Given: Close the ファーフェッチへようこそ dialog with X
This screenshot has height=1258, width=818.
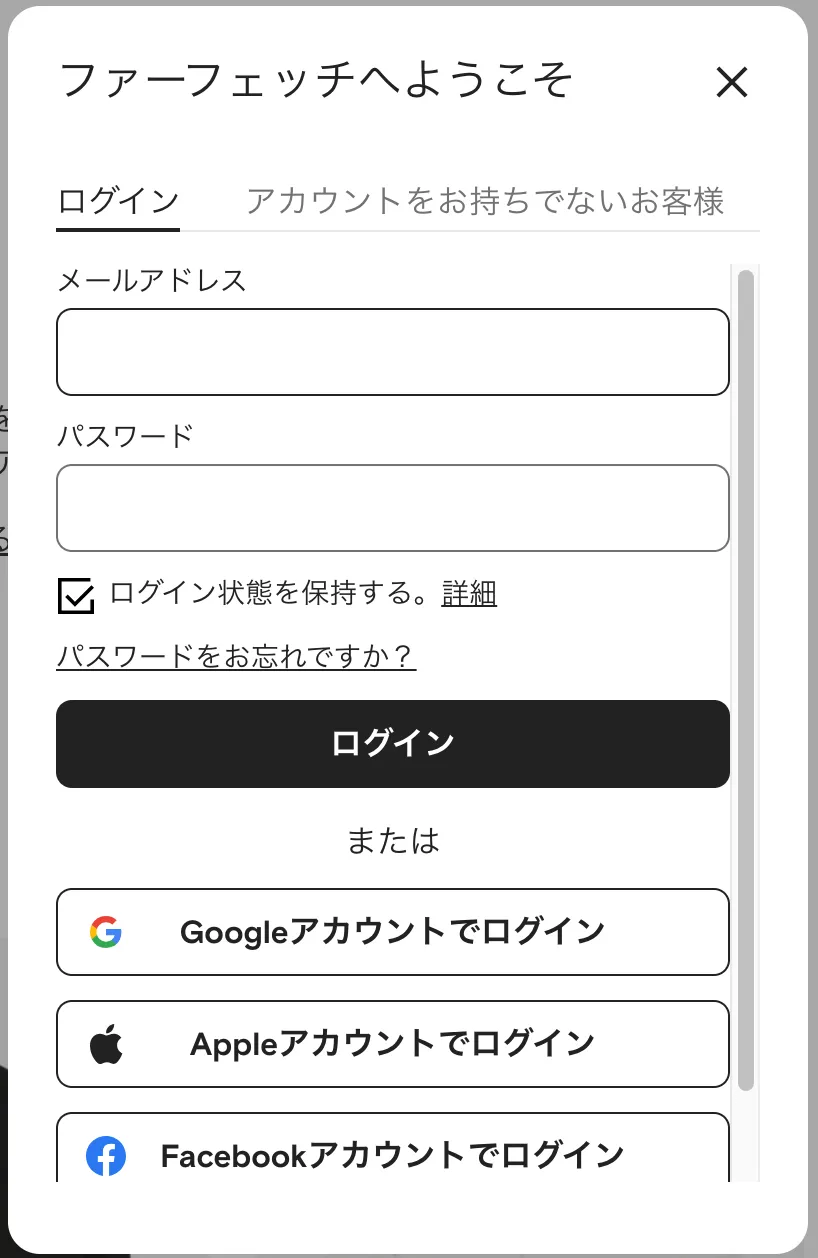Looking at the screenshot, I should [x=732, y=82].
